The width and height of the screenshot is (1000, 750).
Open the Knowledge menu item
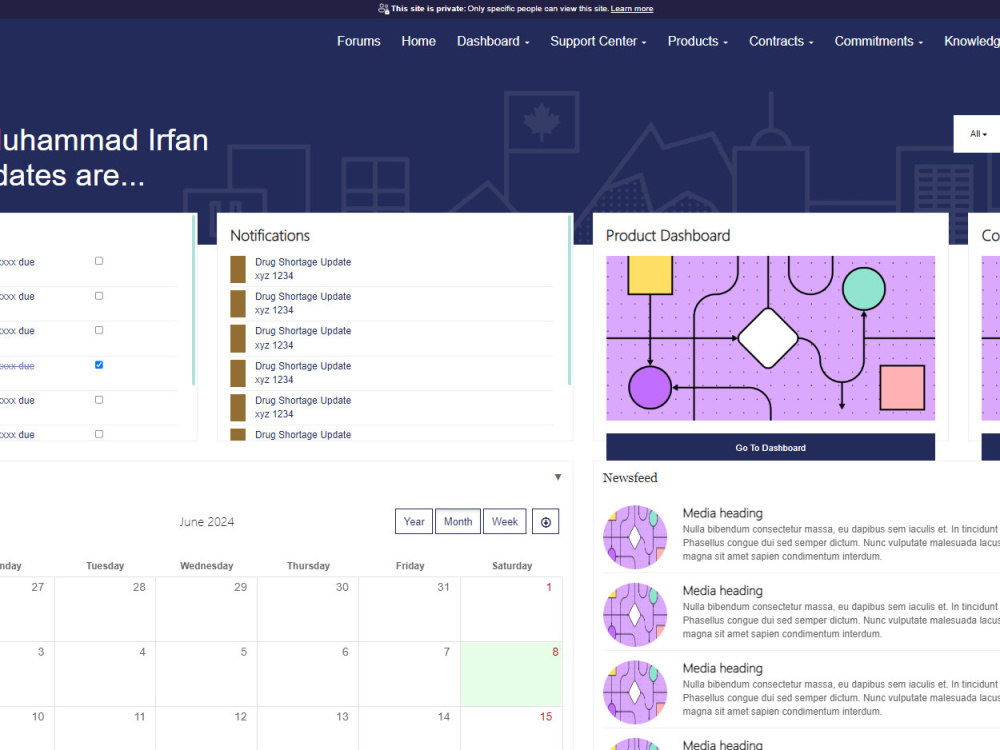[x=972, y=41]
